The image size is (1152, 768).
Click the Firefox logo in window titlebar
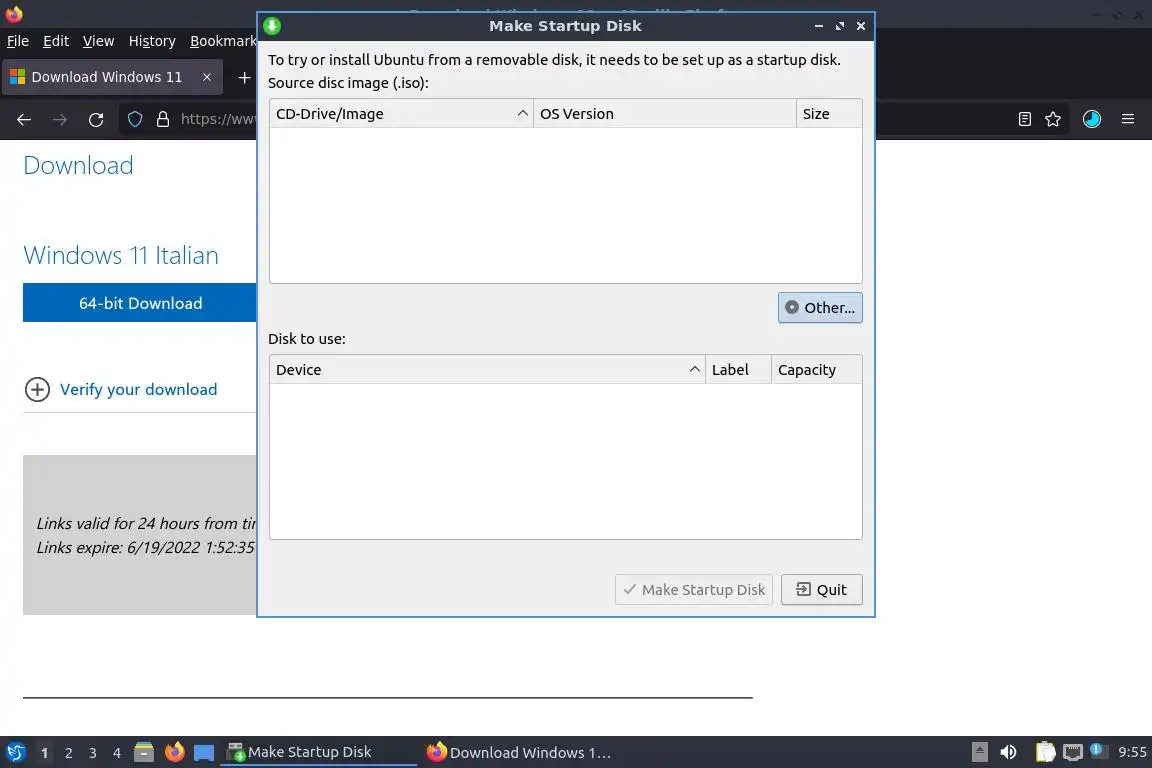tap(14, 14)
